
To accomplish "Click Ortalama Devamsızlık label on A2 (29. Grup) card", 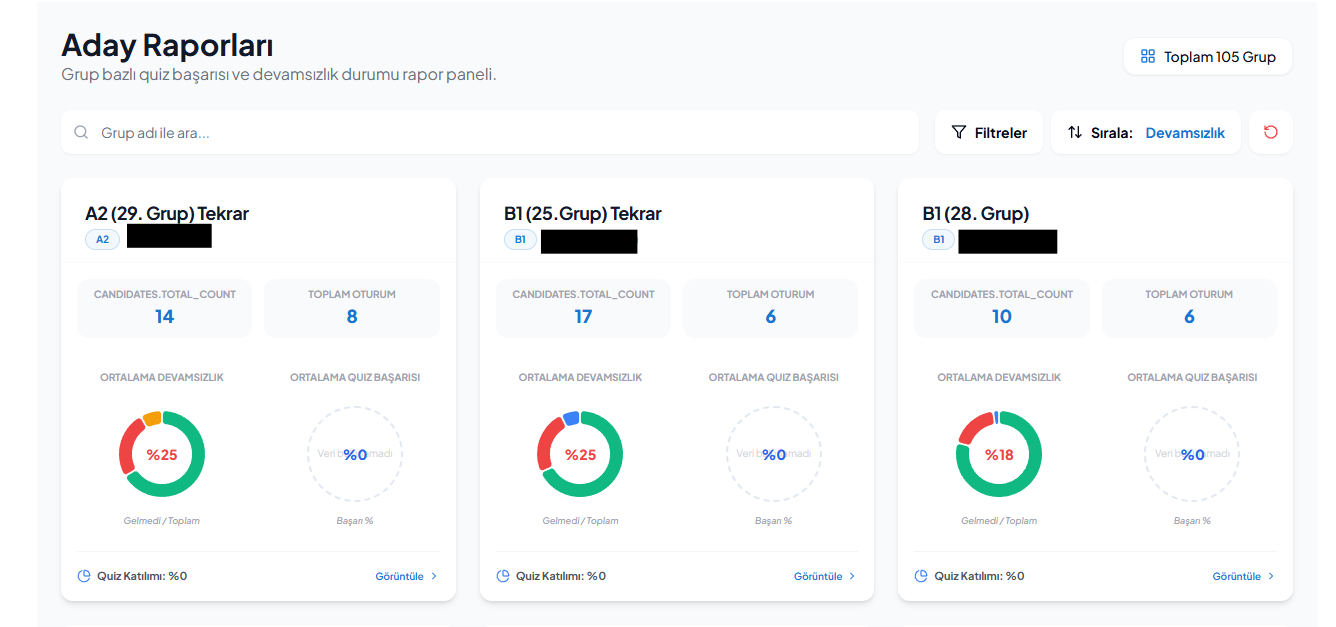I will [162, 377].
